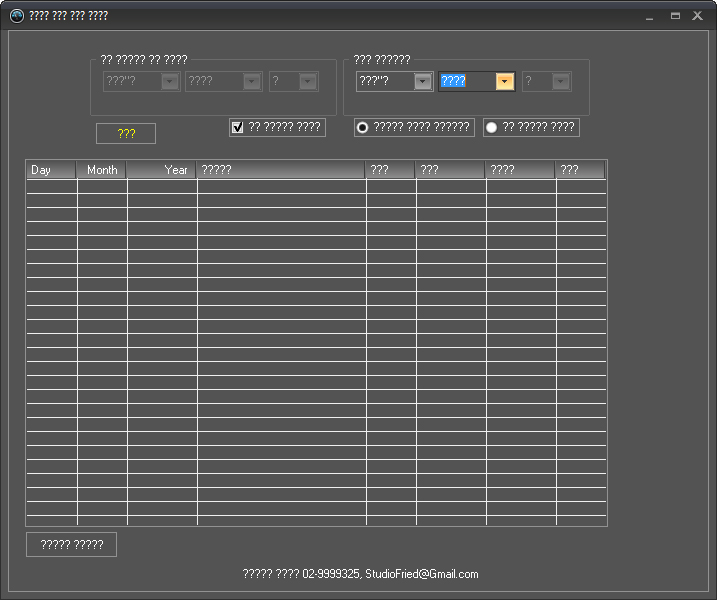Click the application icon in the title bar
717x600 pixels.
coord(16,15)
